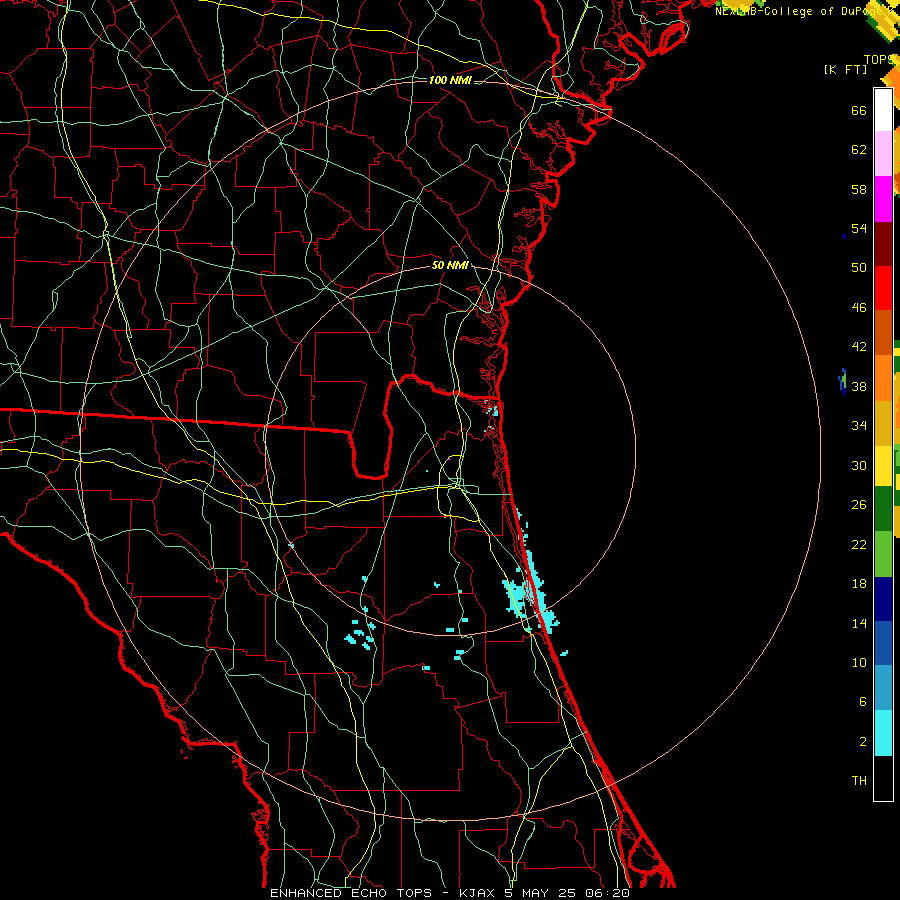Click the "100 NMI" range ring label
This screenshot has width=900, height=900.
[x=450, y=80]
